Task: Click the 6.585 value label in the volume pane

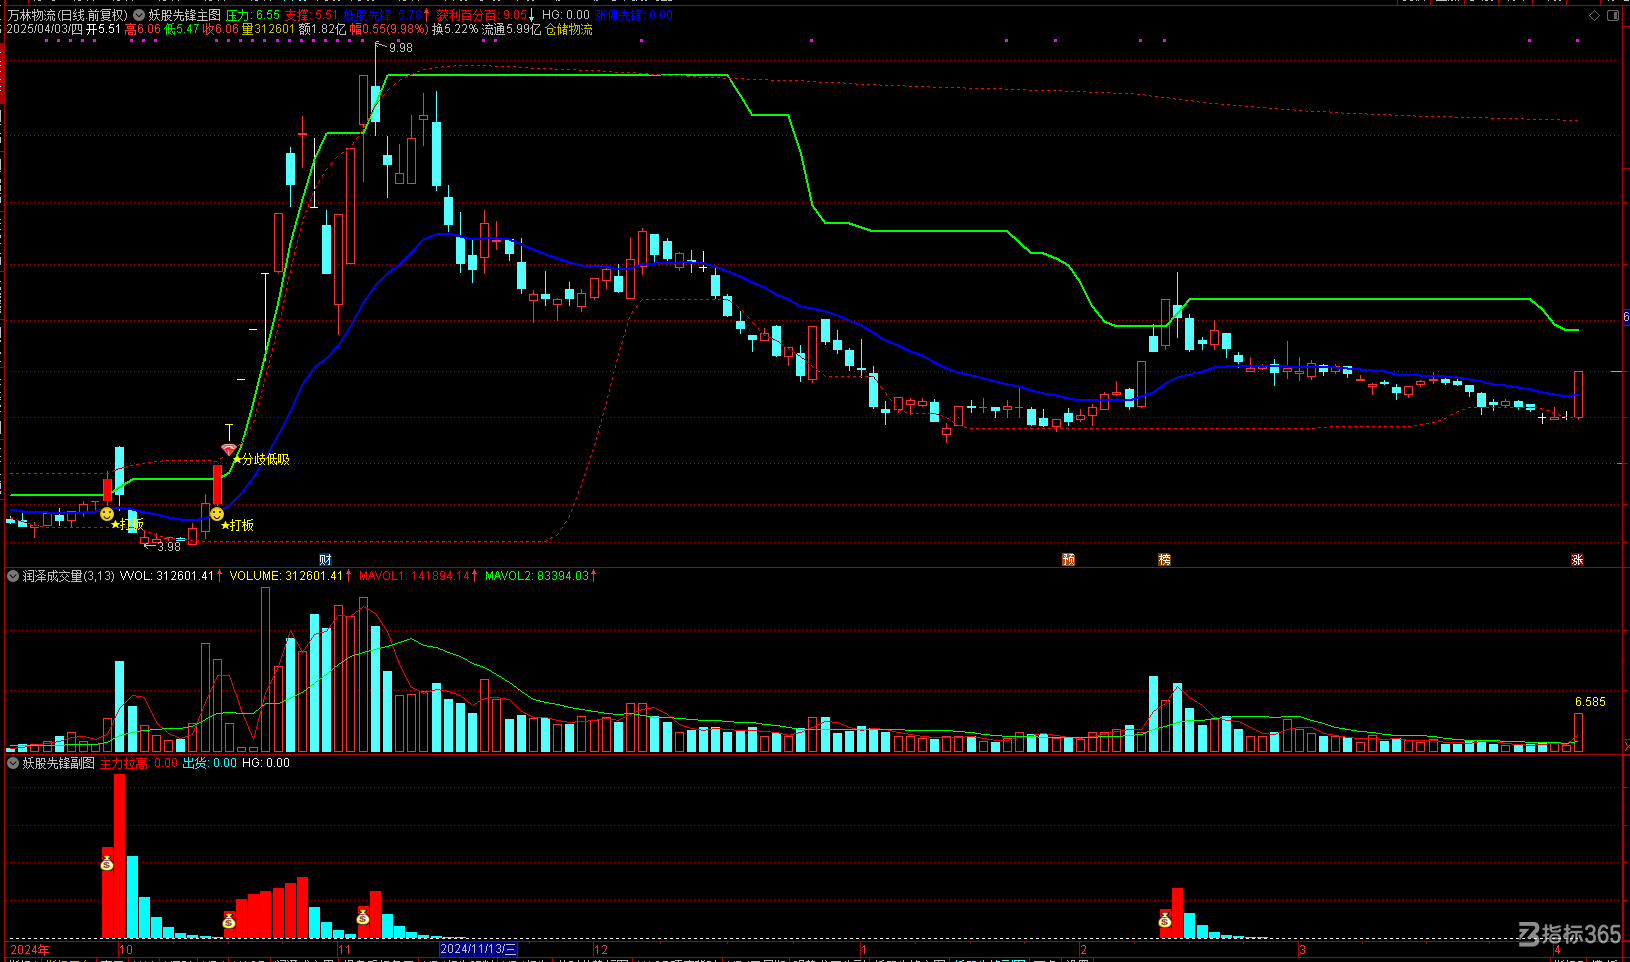Action: pyautogui.click(x=1590, y=702)
